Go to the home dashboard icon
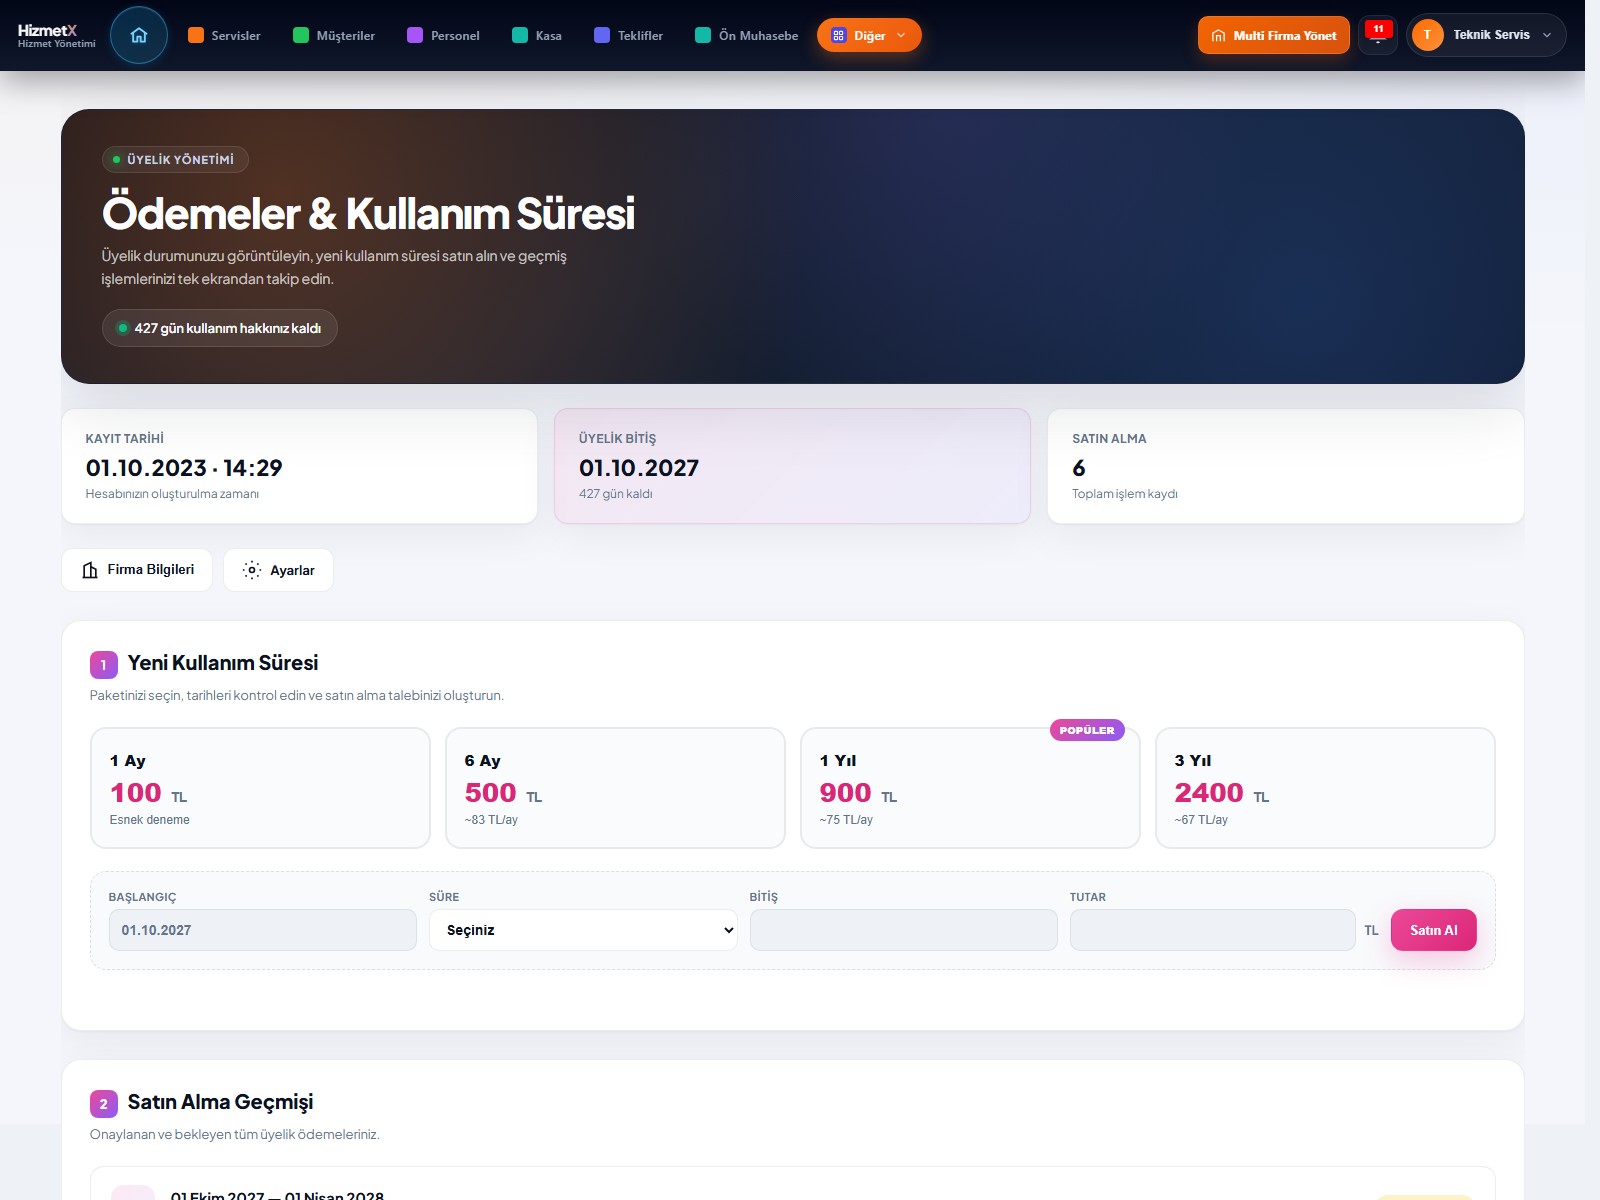The image size is (1600, 1200). [x=139, y=35]
